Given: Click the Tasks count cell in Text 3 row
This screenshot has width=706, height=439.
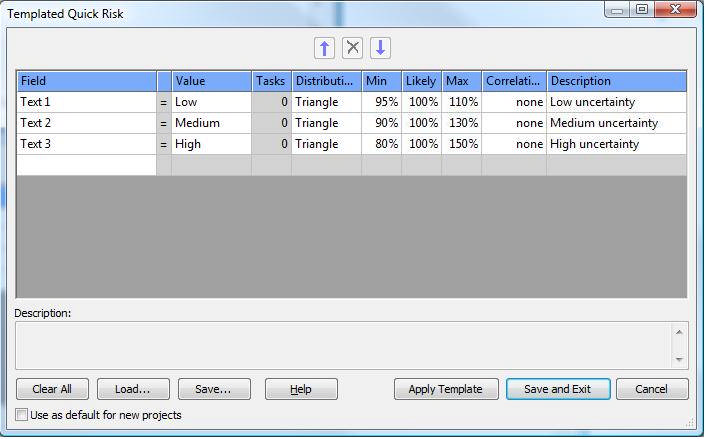Looking at the screenshot, I should pos(272,144).
